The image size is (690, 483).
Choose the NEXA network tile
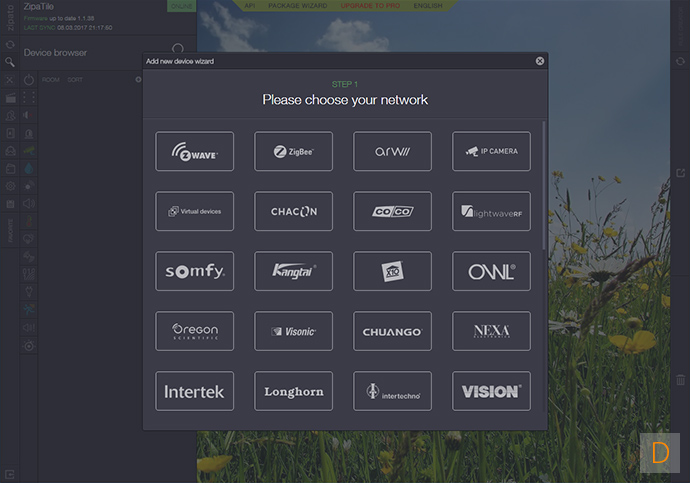(x=492, y=331)
